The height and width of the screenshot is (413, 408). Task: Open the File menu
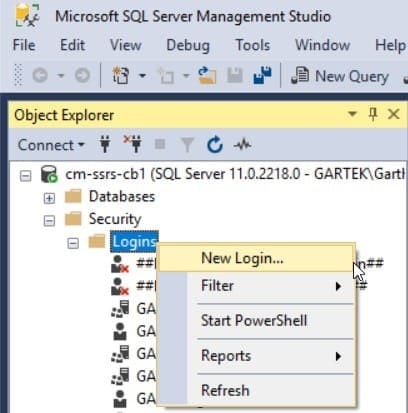pos(24,45)
